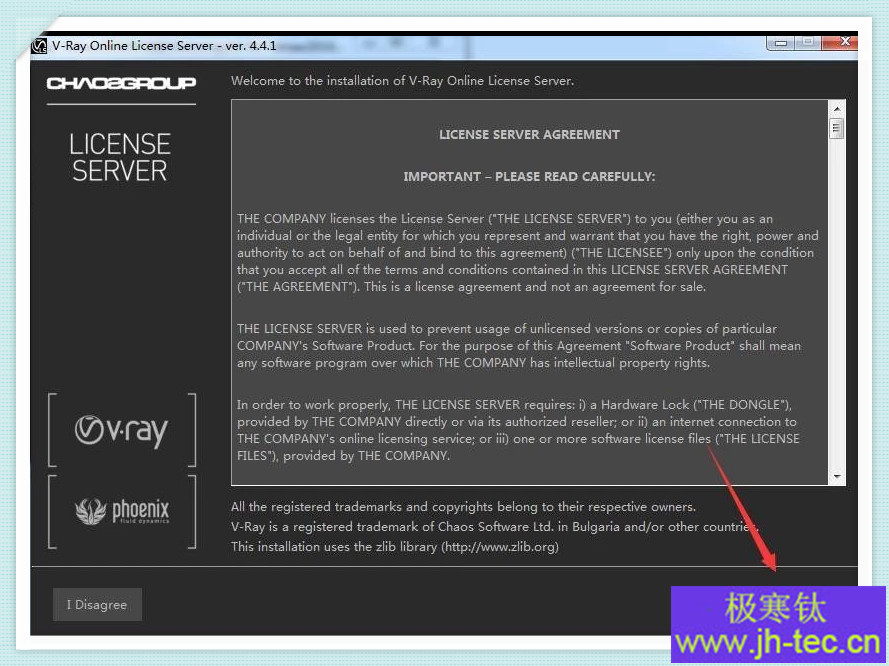Click the Phoenix fluid dynamics logo

pos(122,511)
